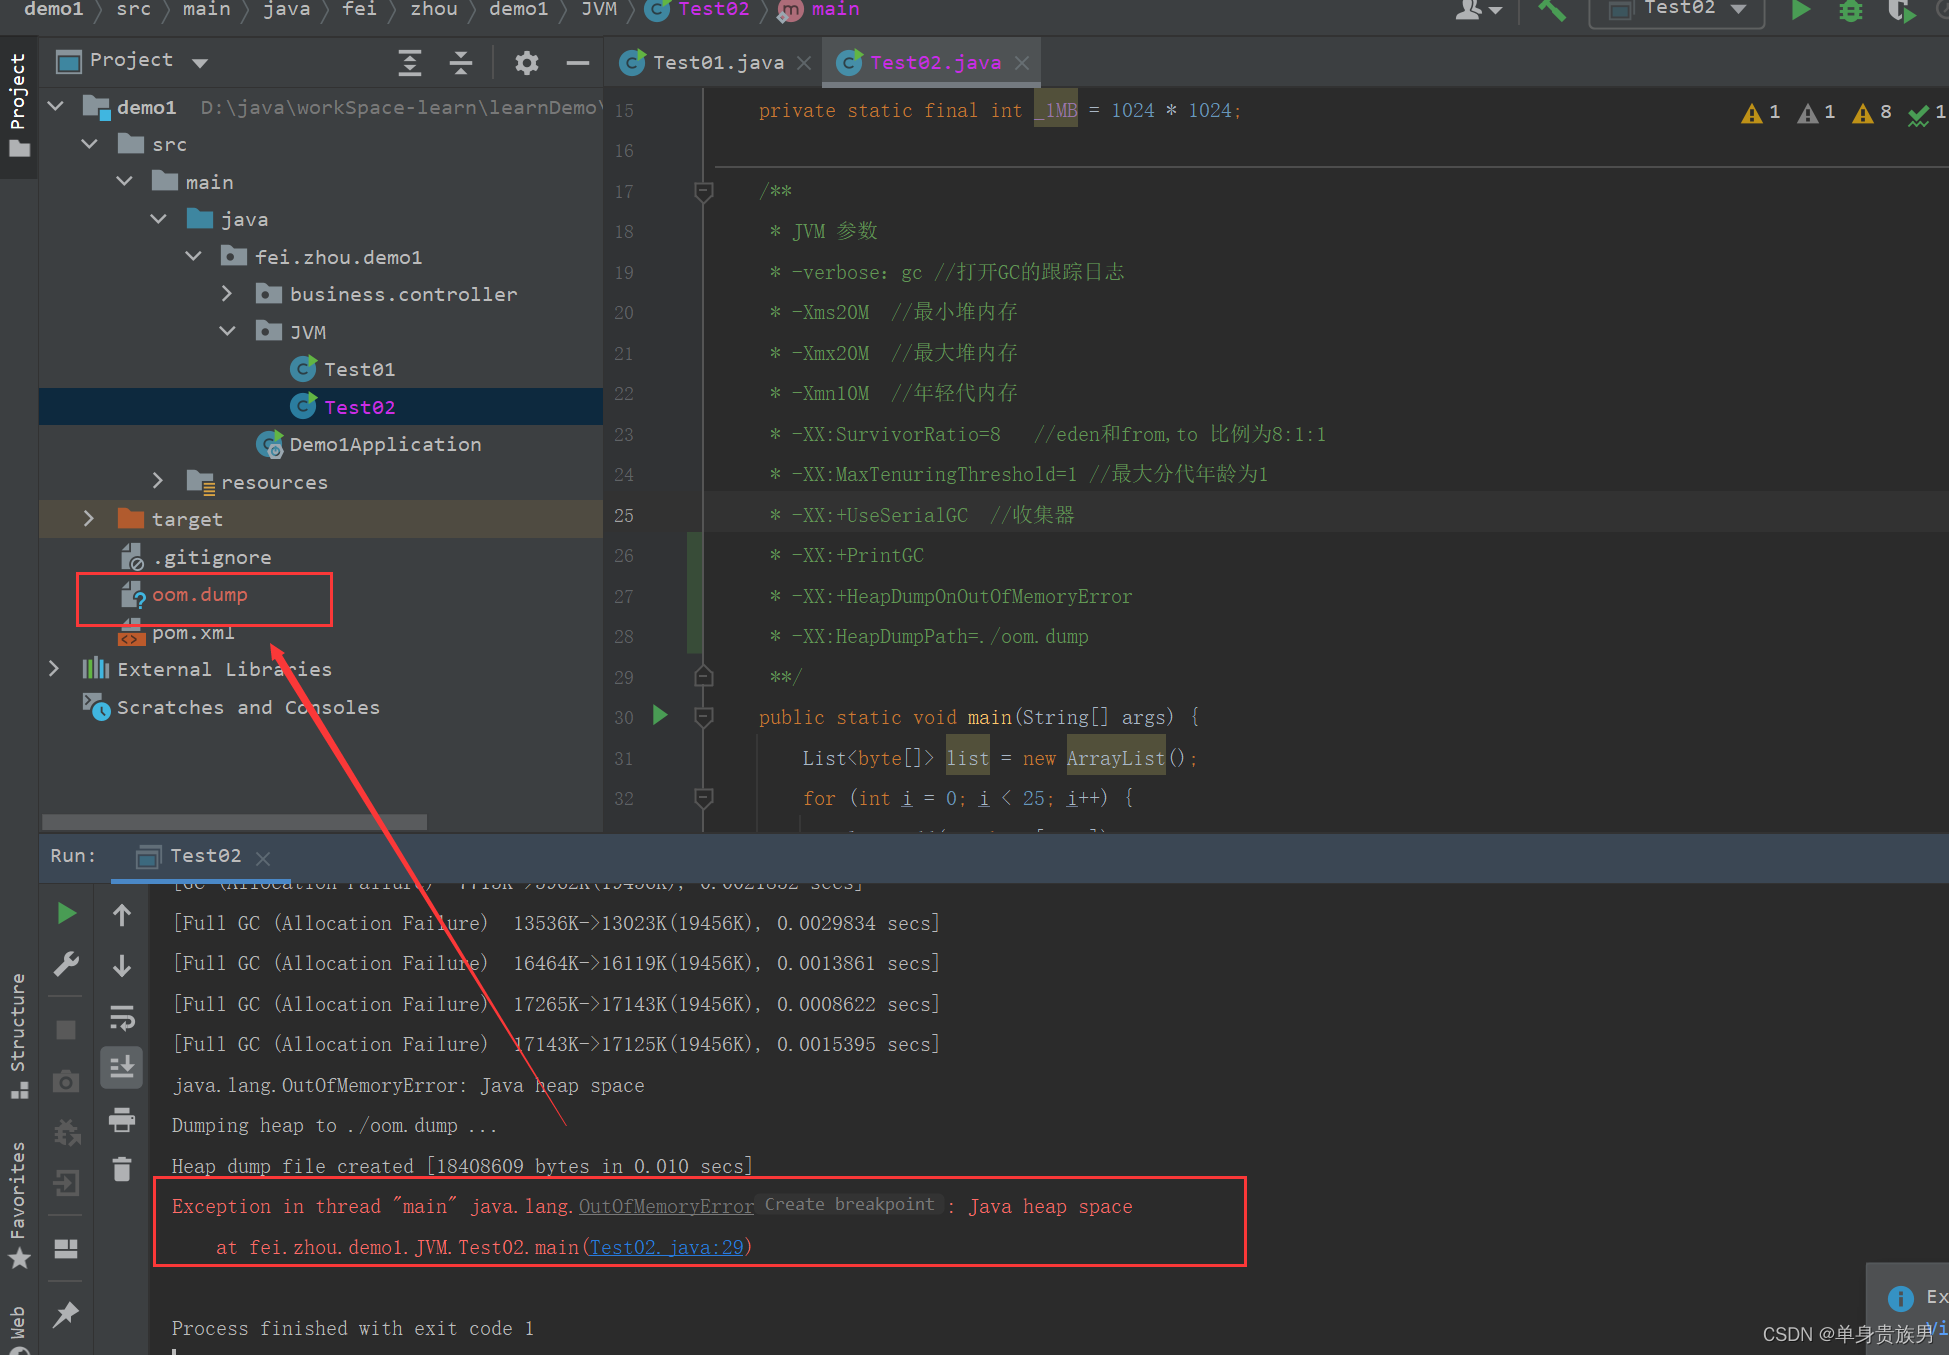Click the wrench icon in Run panel
The image size is (1949, 1355).
pos(66,964)
